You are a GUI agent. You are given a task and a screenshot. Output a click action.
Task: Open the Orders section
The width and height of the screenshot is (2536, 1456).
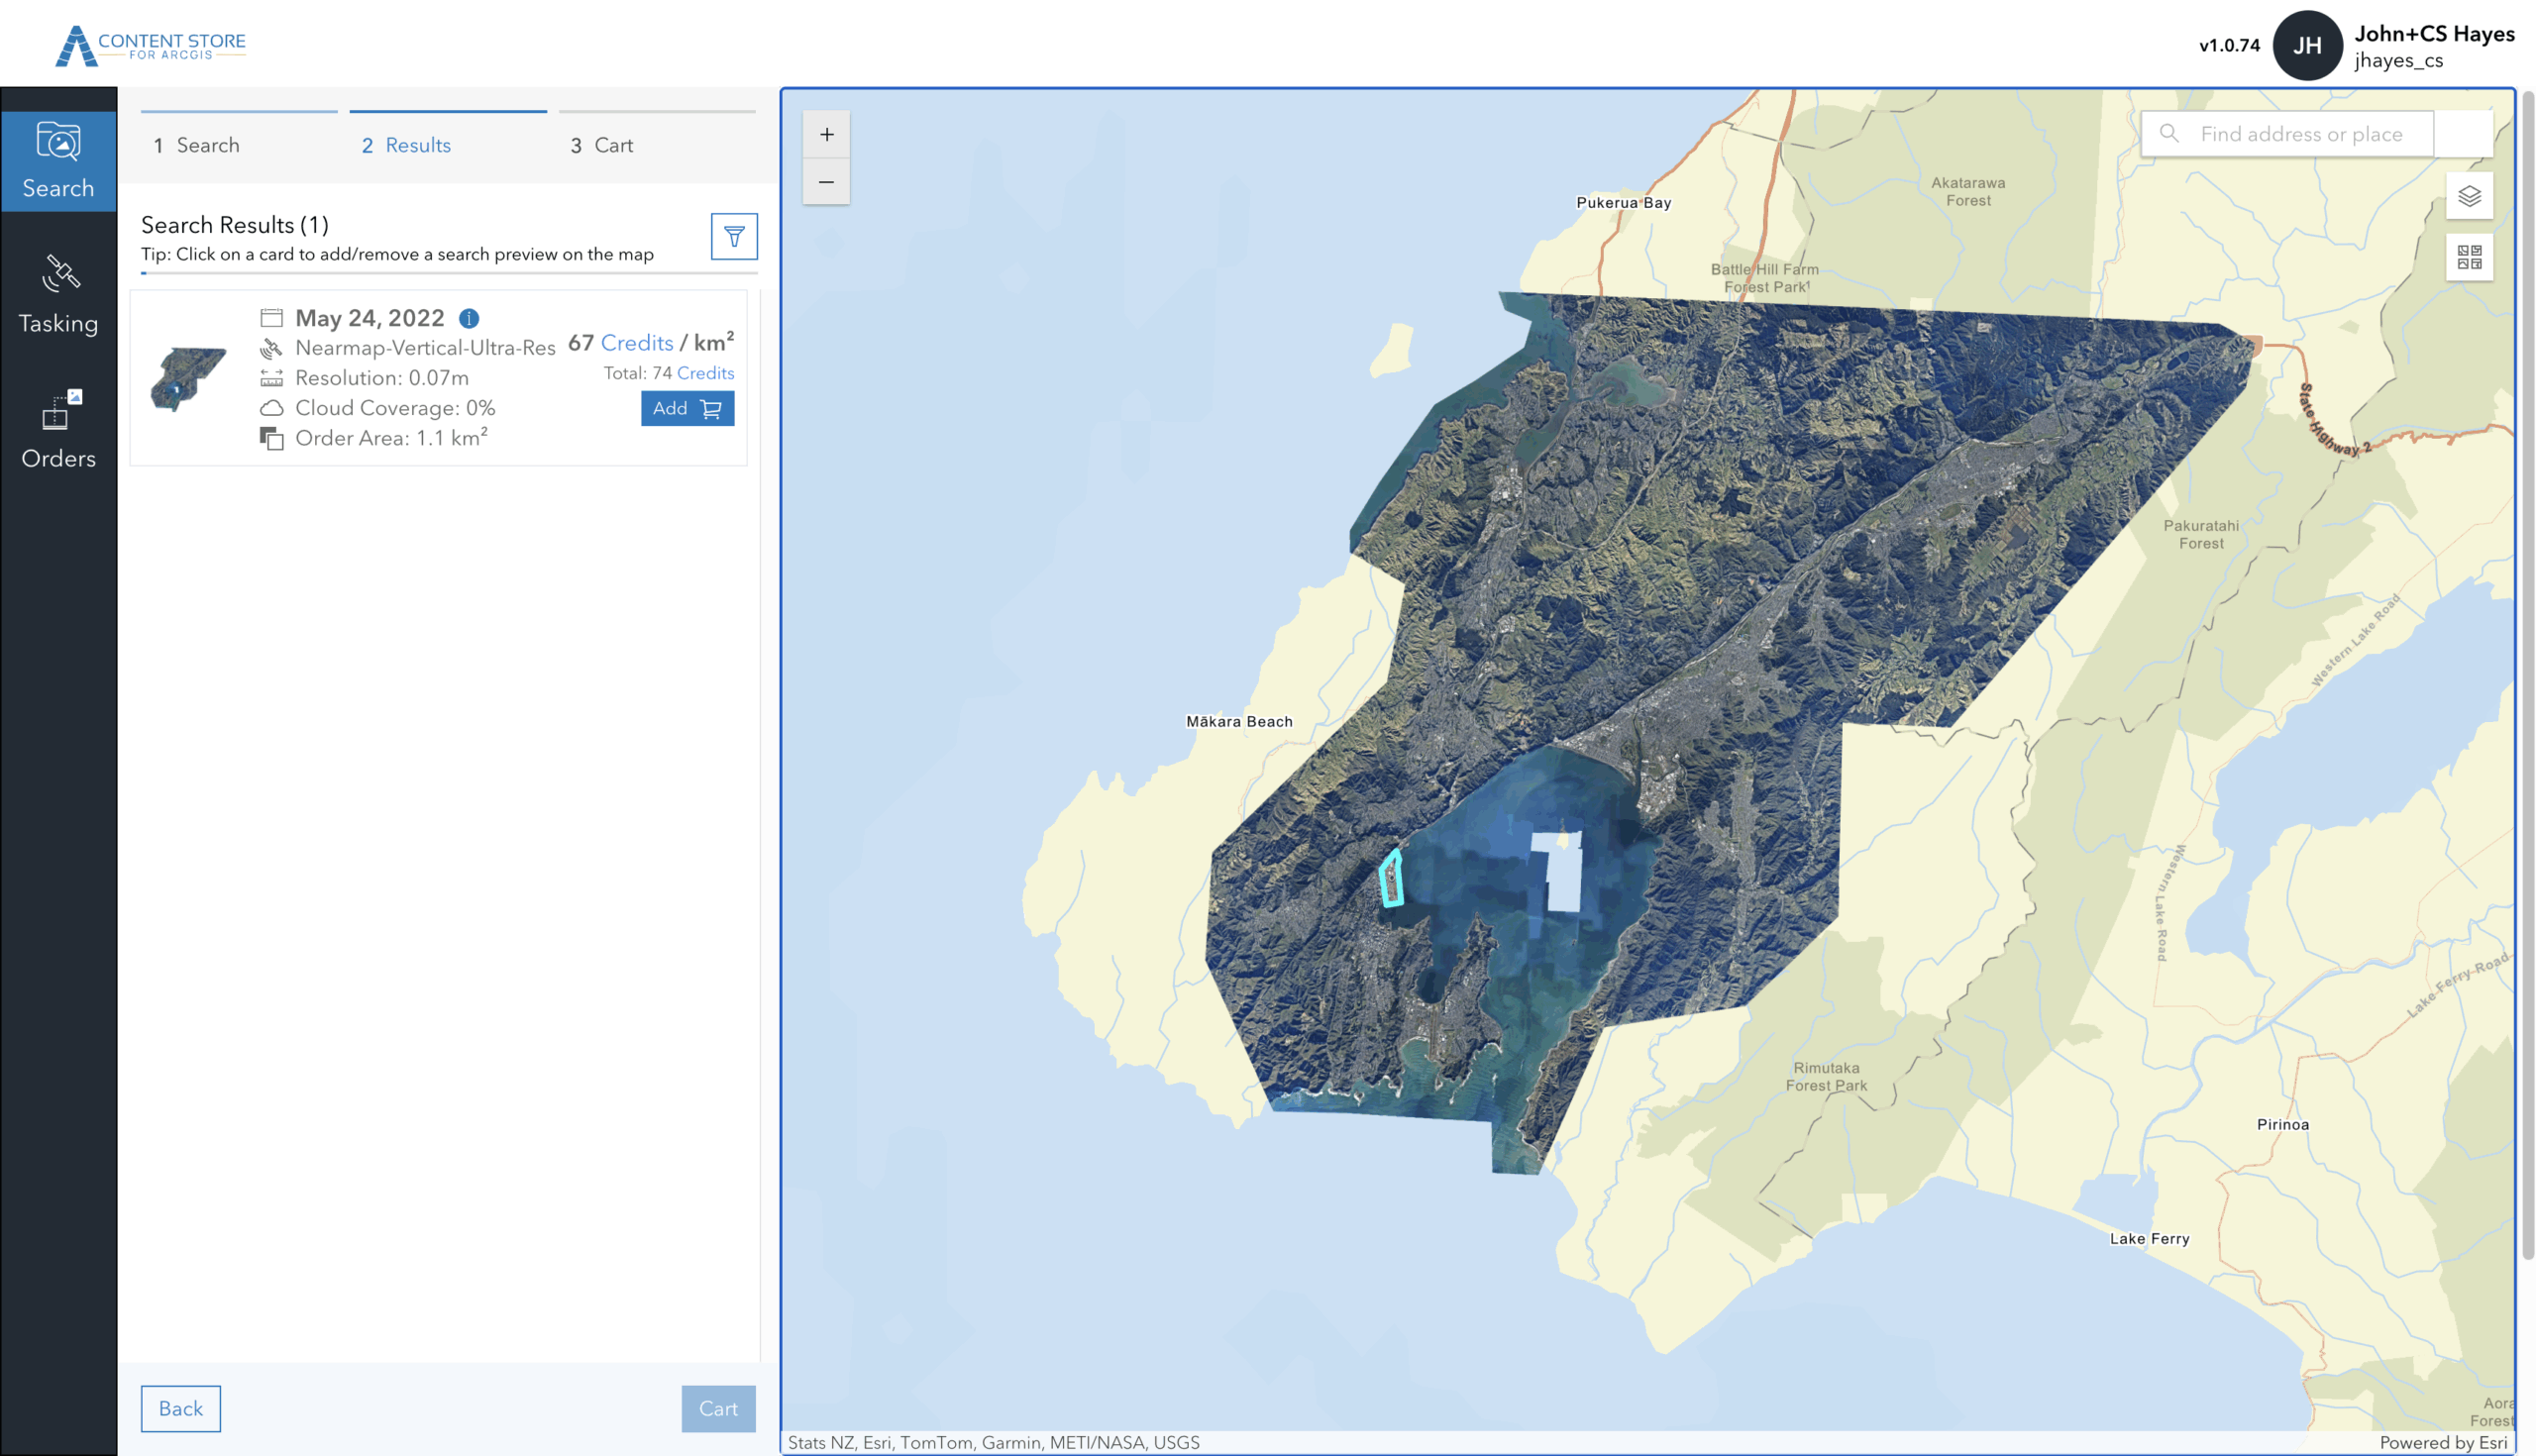click(x=58, y=430)
